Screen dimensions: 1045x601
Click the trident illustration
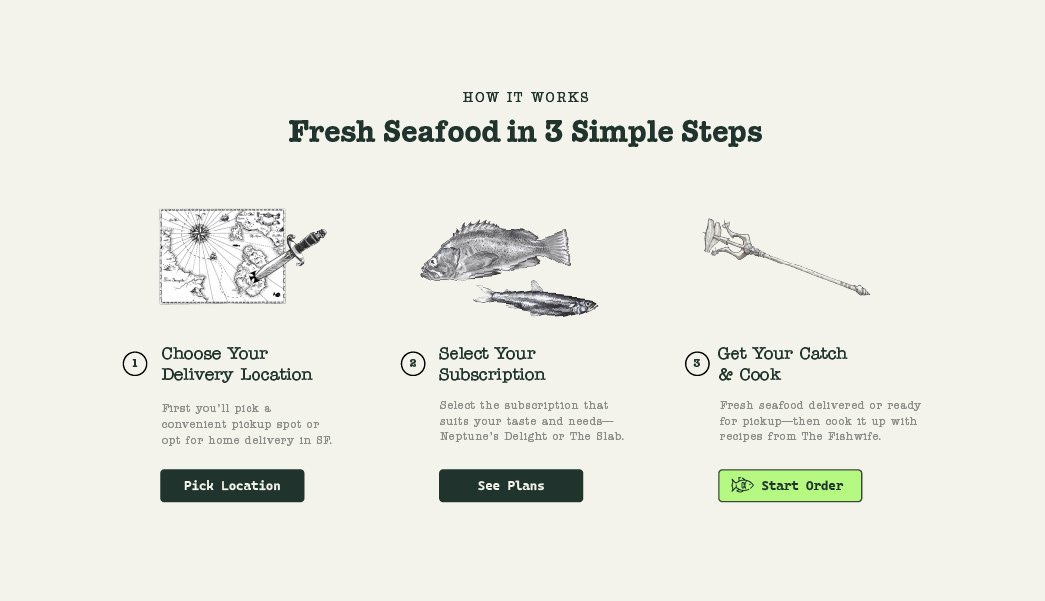pos(786,257)
